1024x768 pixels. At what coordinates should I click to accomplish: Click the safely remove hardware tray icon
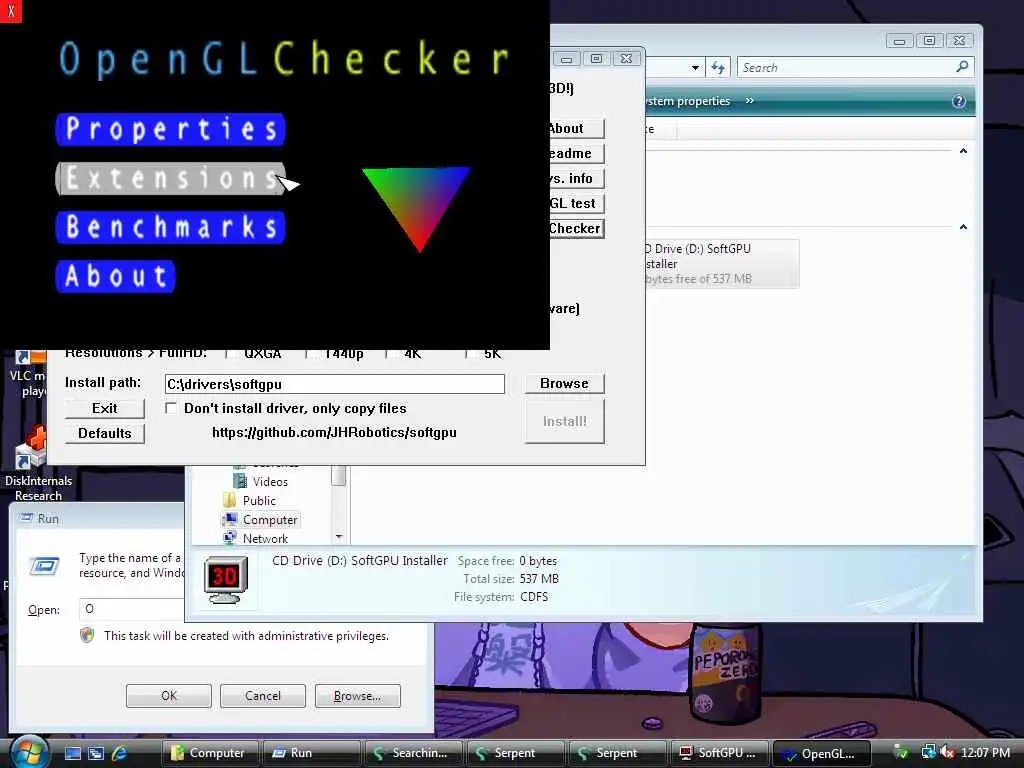click(x=901, y=752)
